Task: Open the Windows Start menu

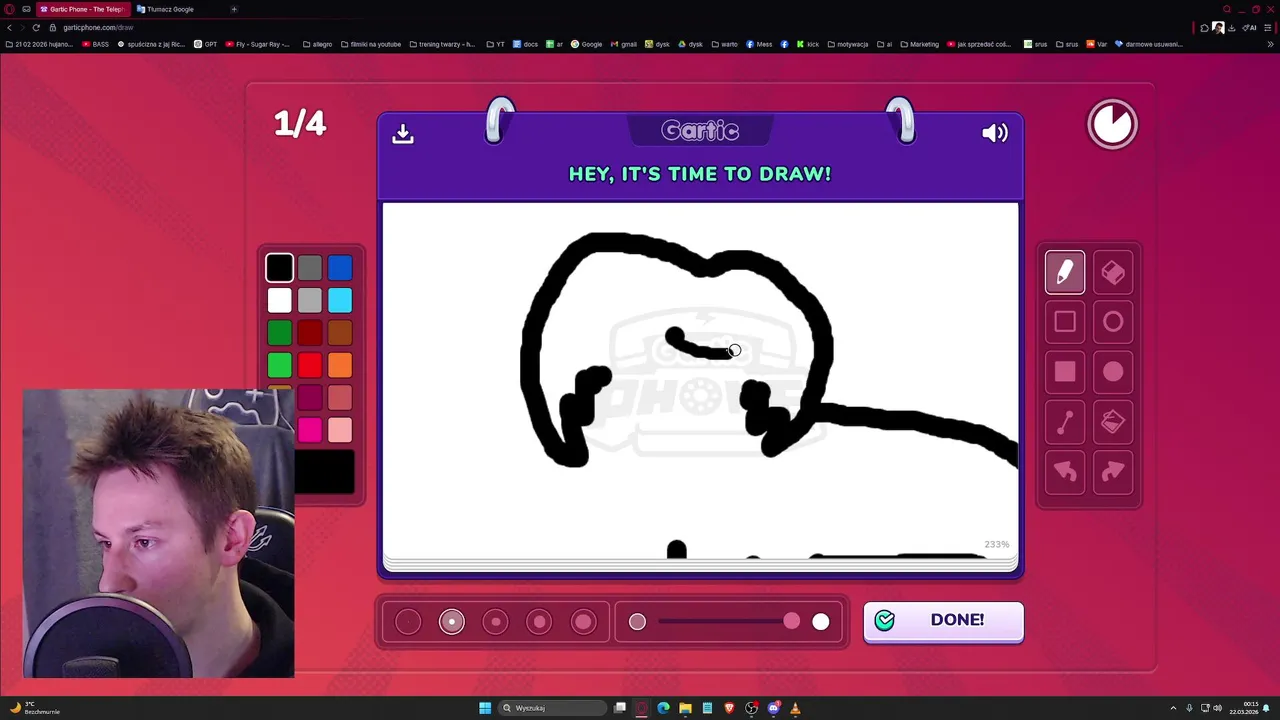Action: (x=485, y=708)
